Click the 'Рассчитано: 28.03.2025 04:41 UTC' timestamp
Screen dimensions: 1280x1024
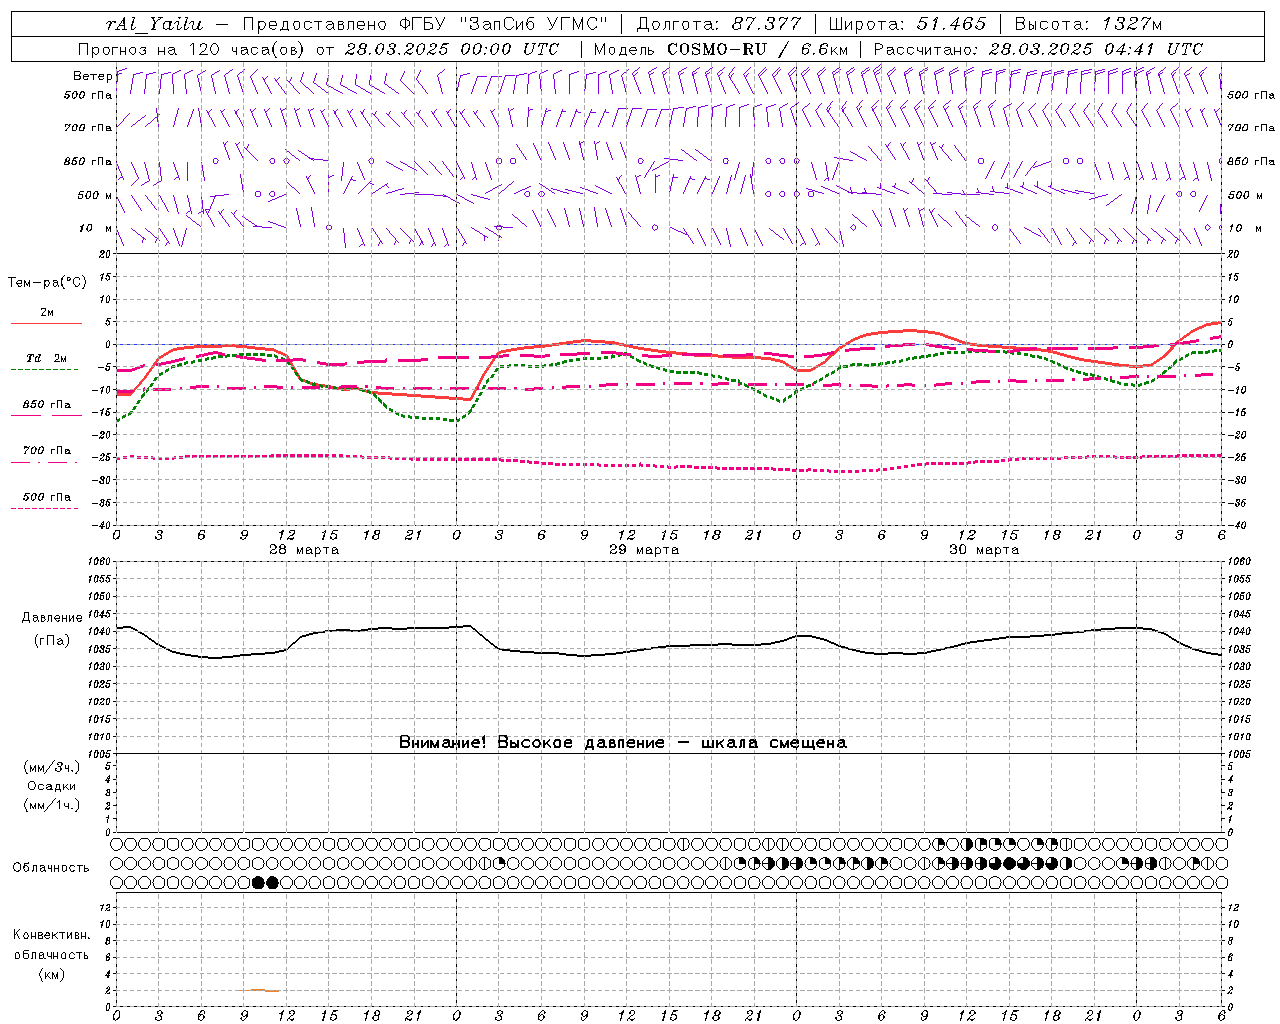pos(1038,49)
